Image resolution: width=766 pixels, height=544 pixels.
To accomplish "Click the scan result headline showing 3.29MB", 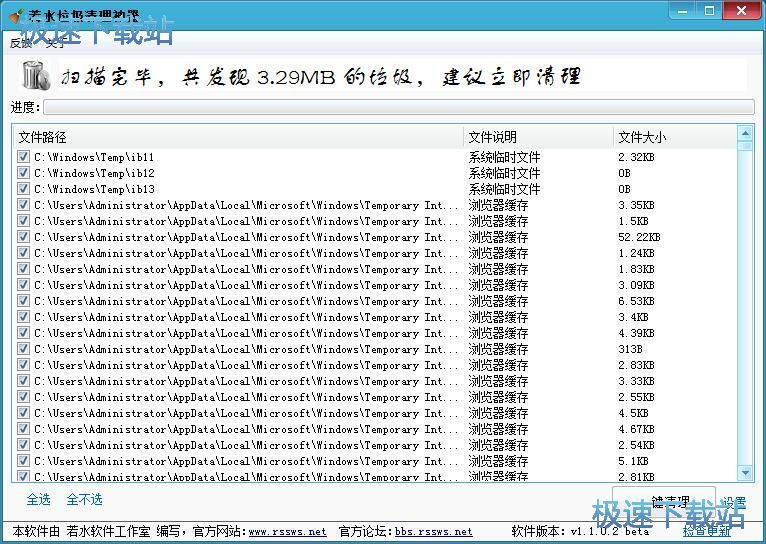I will pyautogui.click(x=321, y=77).
